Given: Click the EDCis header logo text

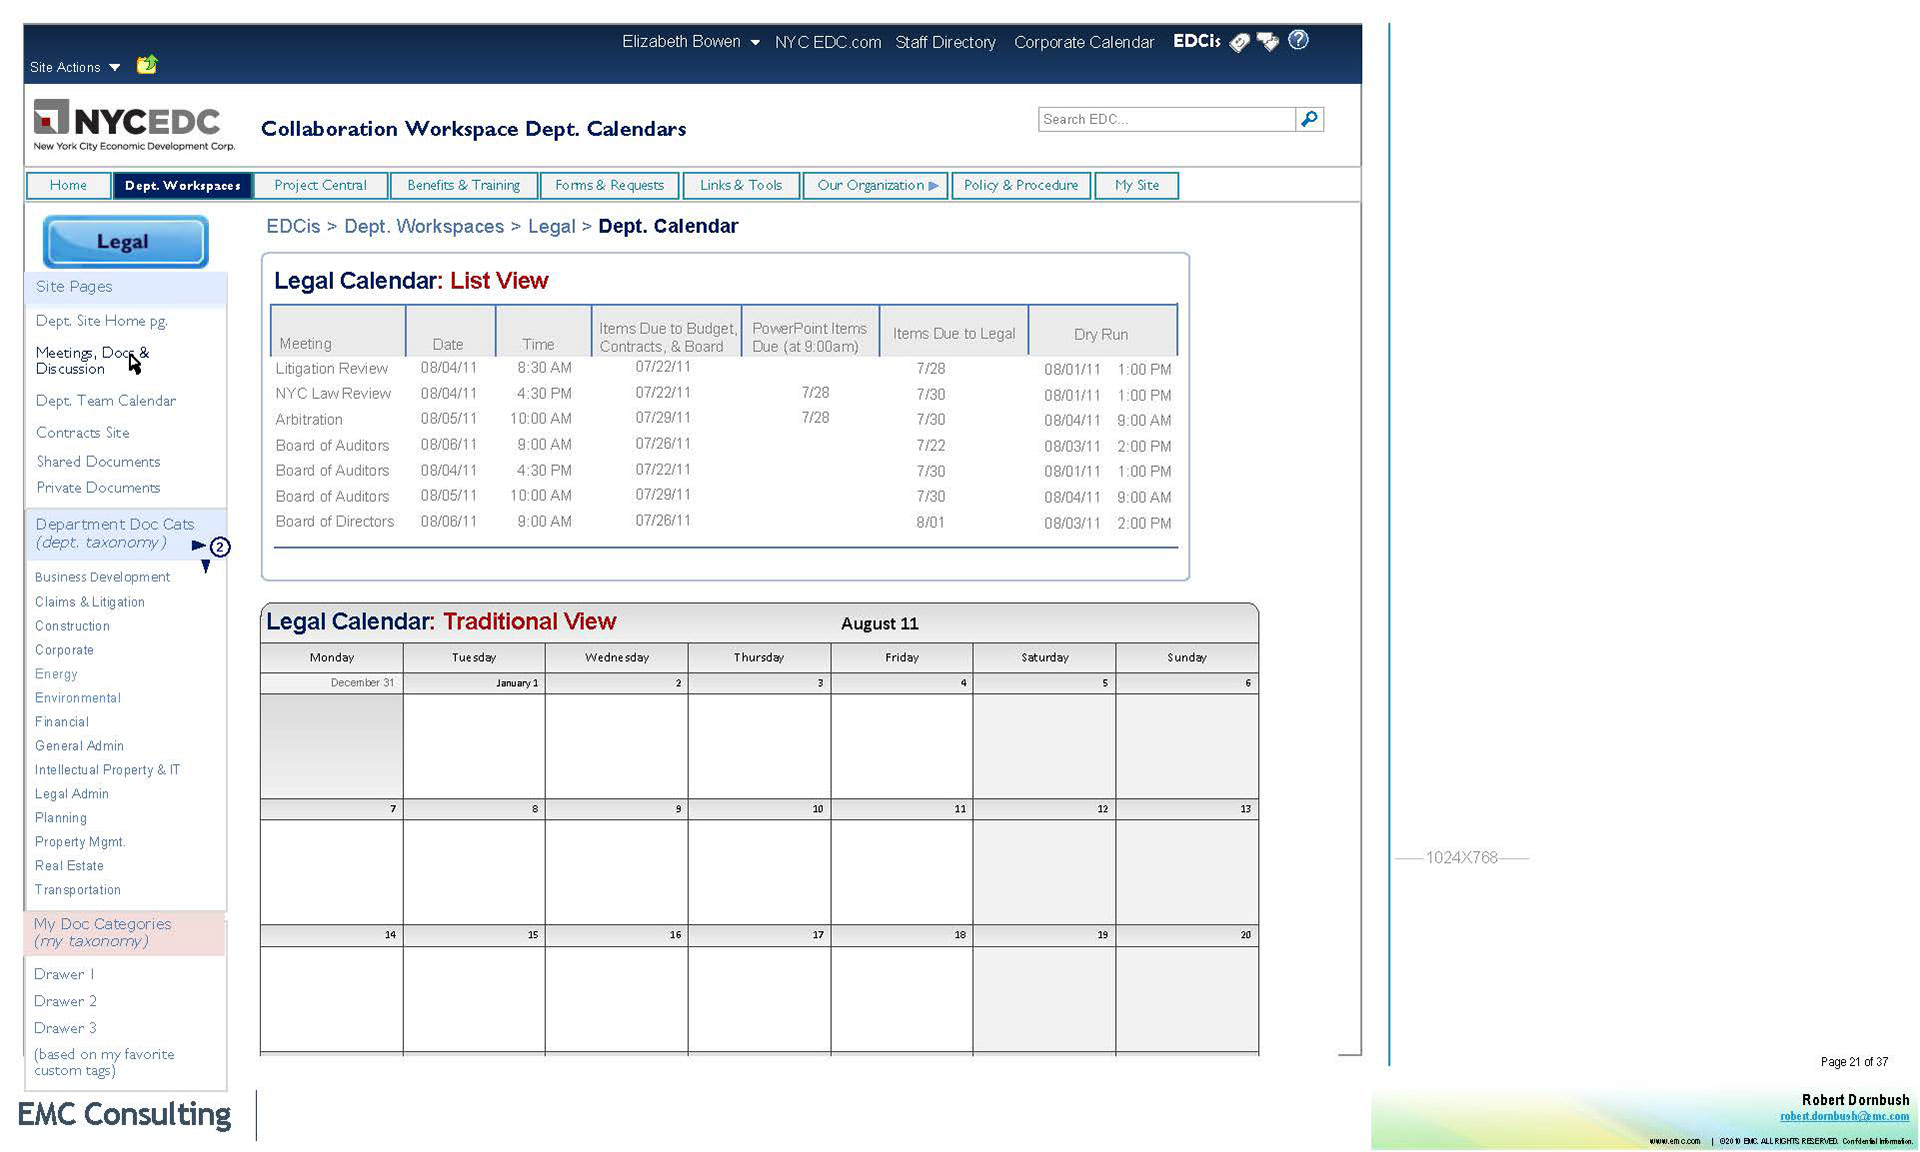Looking at the screenshot, I should (1196, 41).
